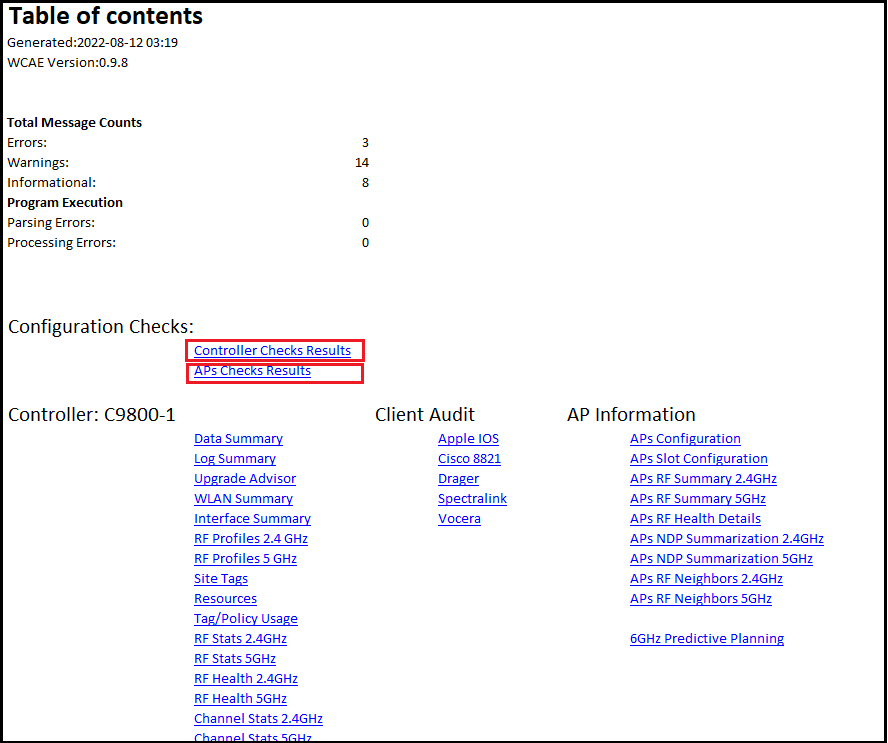Open the Drager client audit link
This screenshot has width=888, height=743.
point(458,479)
